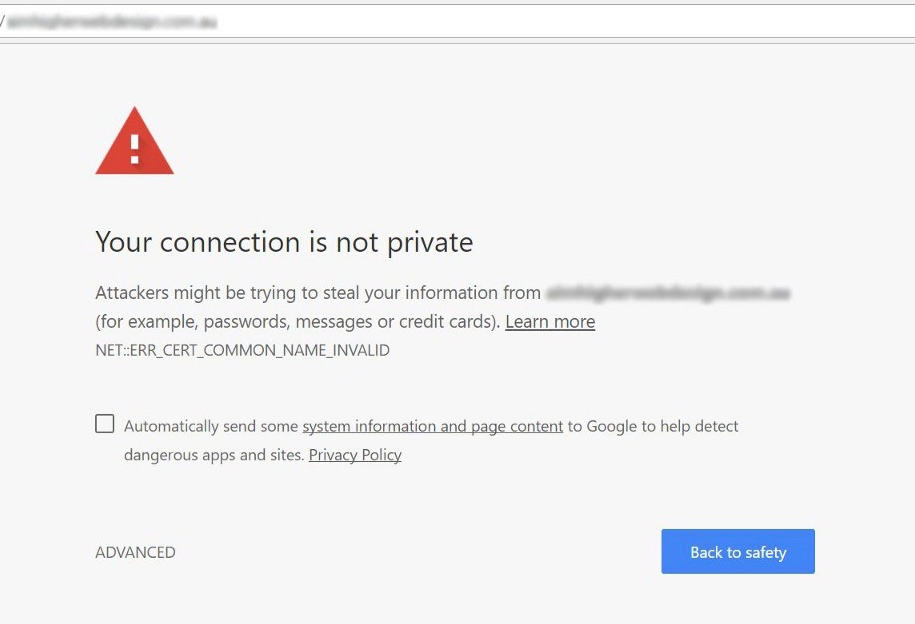The height and width of the screenshot is (624, 915).
Task: Click the to Google to help detect text
Action: [653, 426]
